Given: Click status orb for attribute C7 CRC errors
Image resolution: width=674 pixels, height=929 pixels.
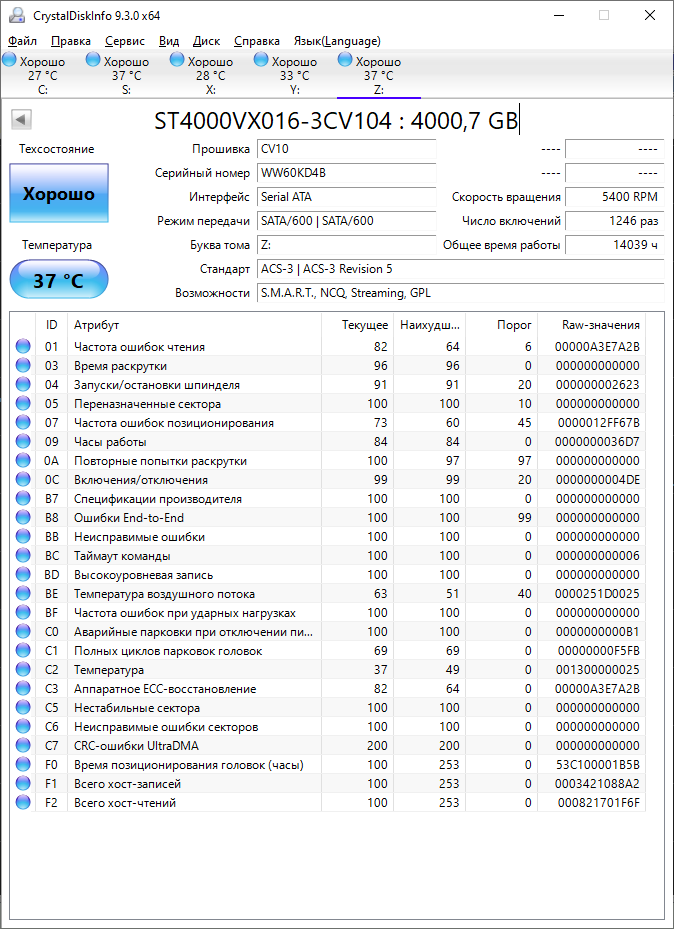Looking at the screenshot, I should point(23,746).
